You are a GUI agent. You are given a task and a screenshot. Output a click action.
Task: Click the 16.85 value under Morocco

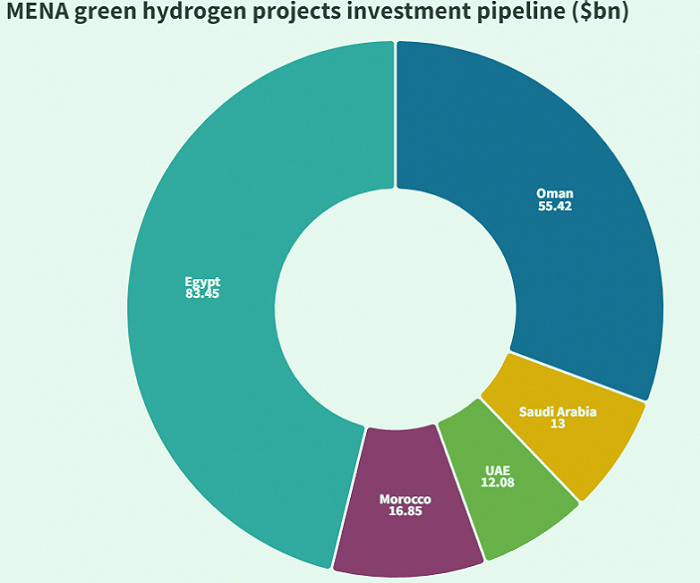point(405,511)
